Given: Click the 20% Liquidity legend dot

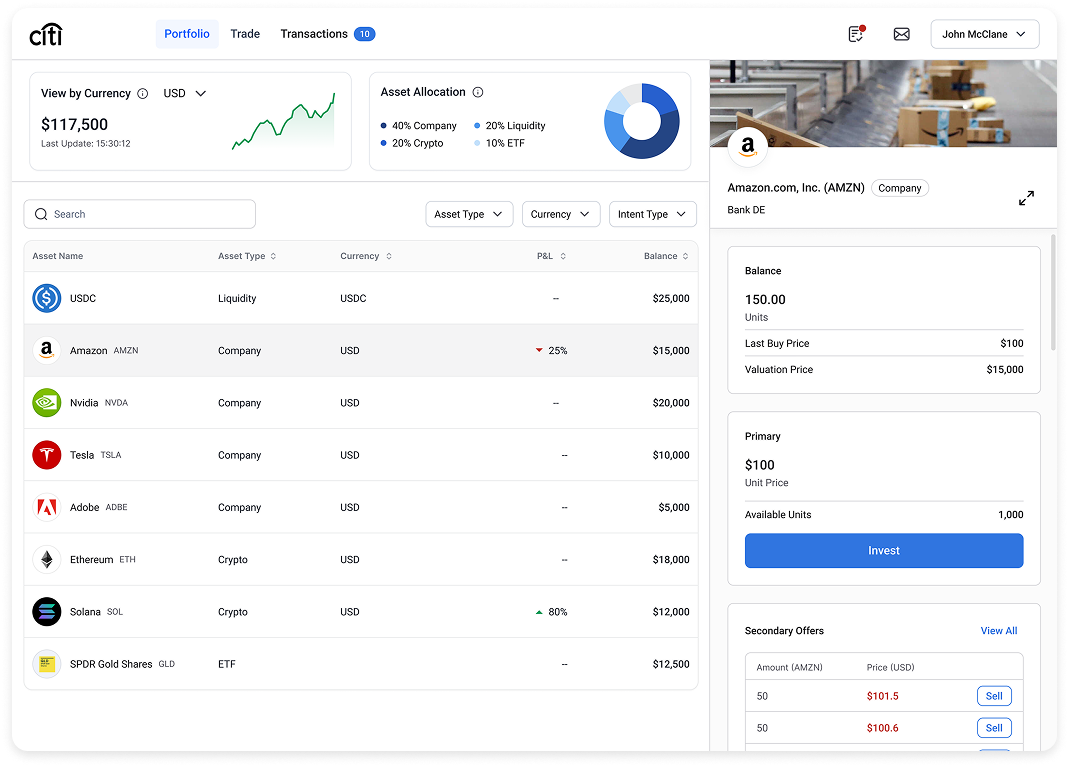Looking at the screenshot, I should pyautogui.click(x=477, y=125).
